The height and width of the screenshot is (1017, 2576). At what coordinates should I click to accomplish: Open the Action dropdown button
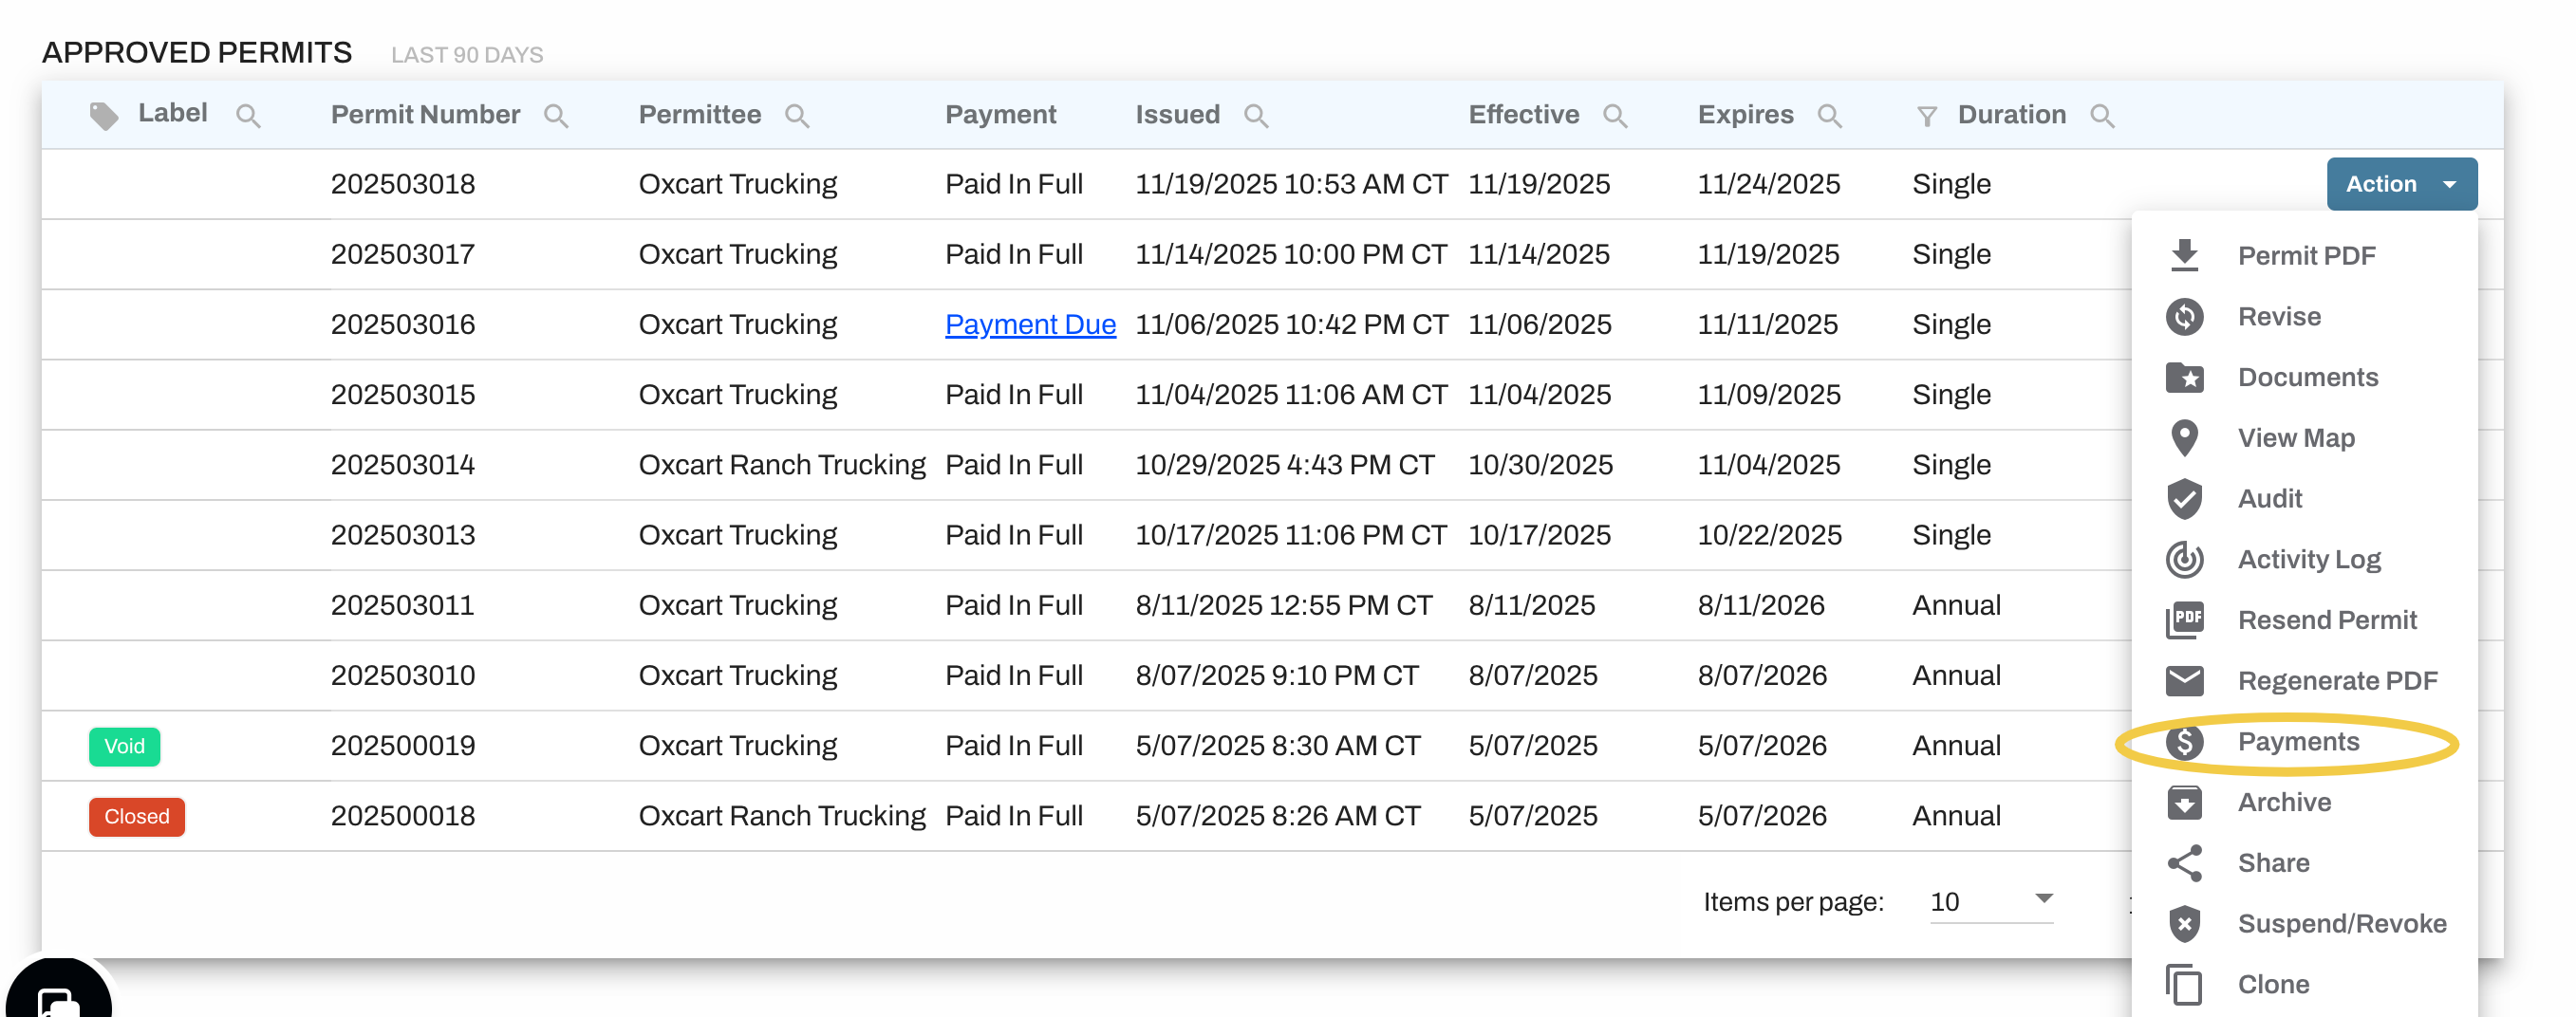pyautogui.click(x=2401, y=184)
